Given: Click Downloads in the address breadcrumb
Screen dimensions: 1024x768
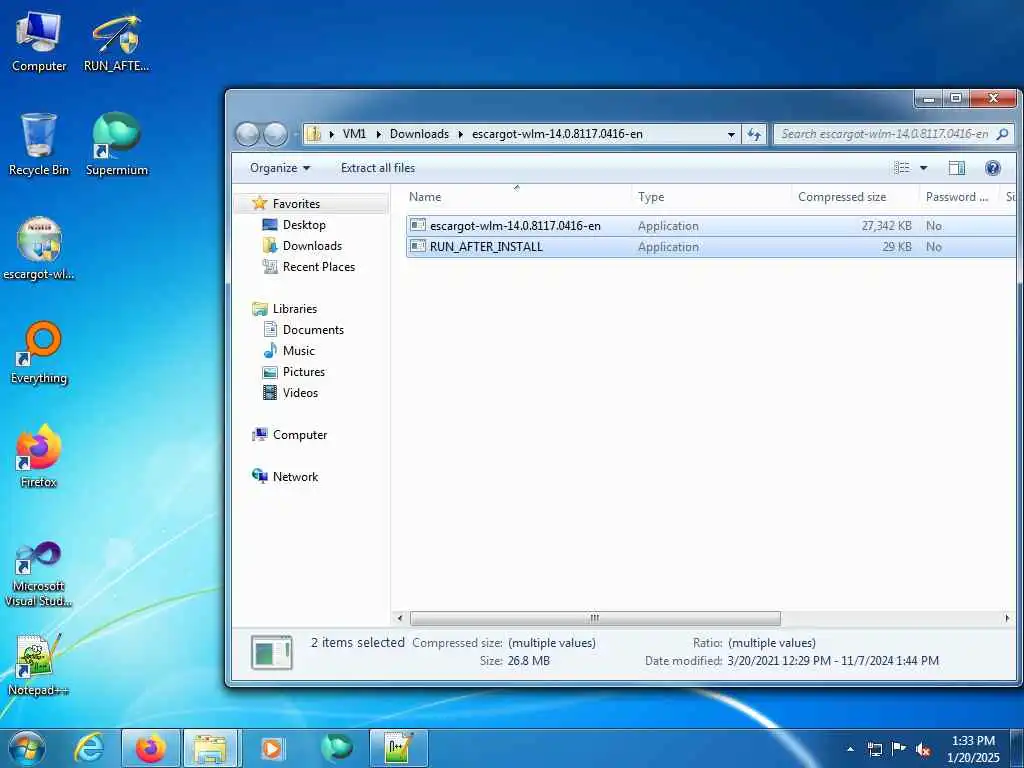Looking at the screenshot, I should 419,134.
